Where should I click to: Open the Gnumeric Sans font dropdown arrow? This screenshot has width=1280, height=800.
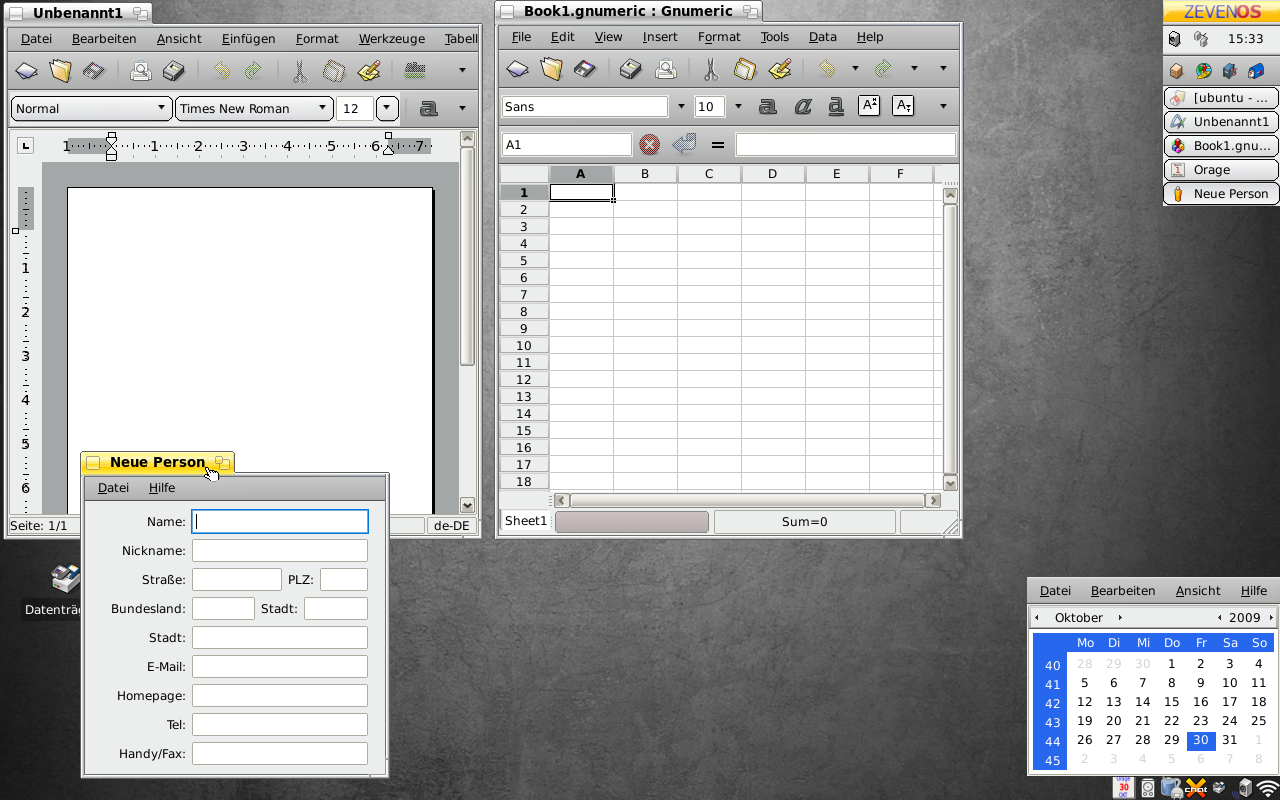pos(681,107)
